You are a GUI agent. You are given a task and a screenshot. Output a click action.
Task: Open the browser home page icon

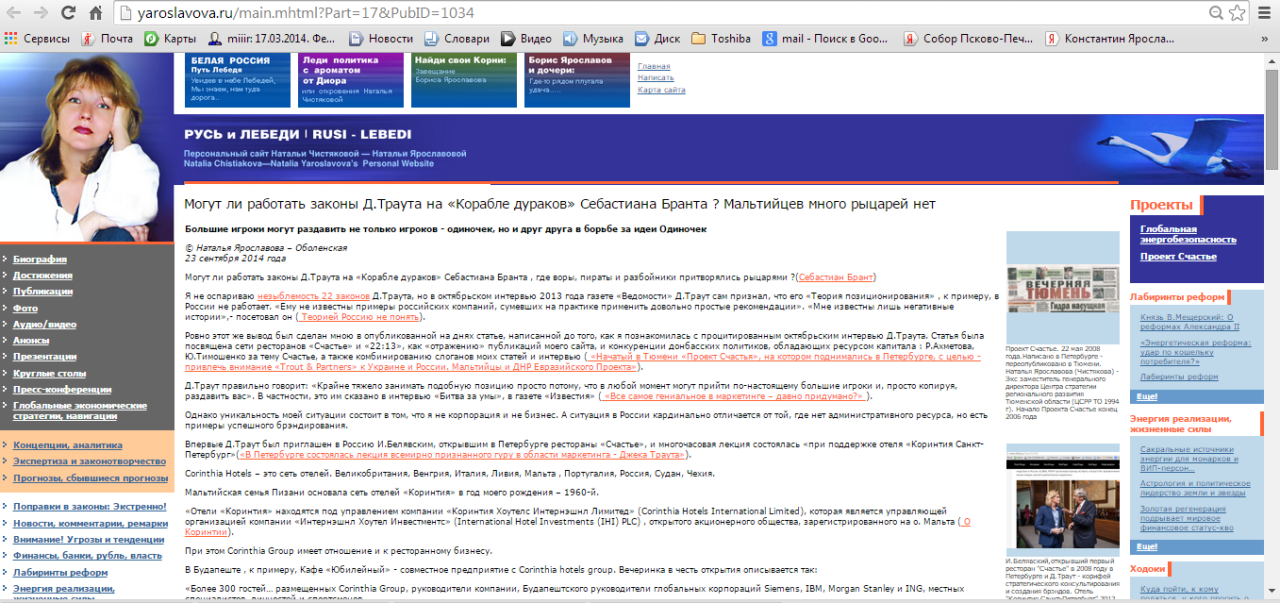[x=96, y=13]
